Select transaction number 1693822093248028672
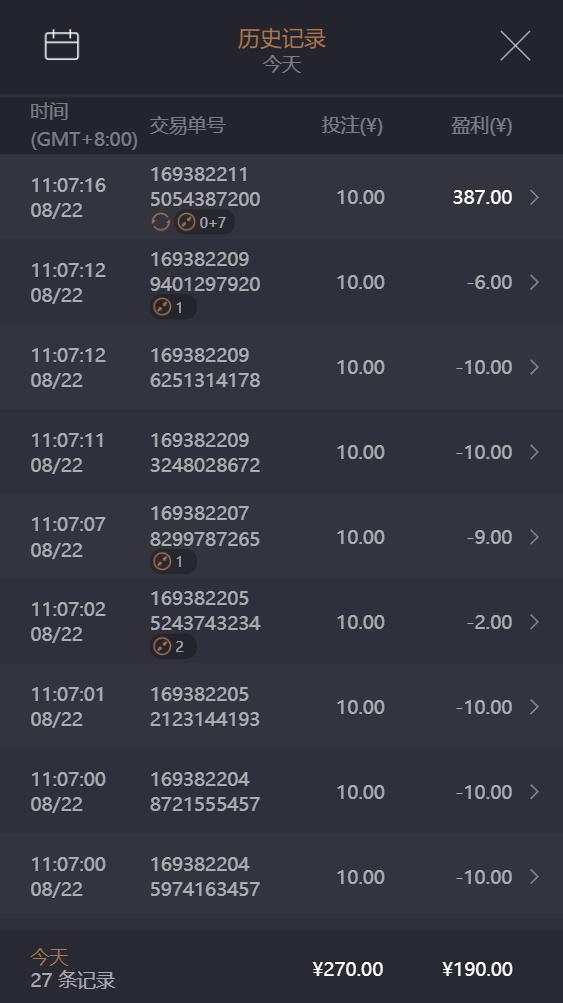Screen dimensions: 563x1003 (x=205, y=452)
